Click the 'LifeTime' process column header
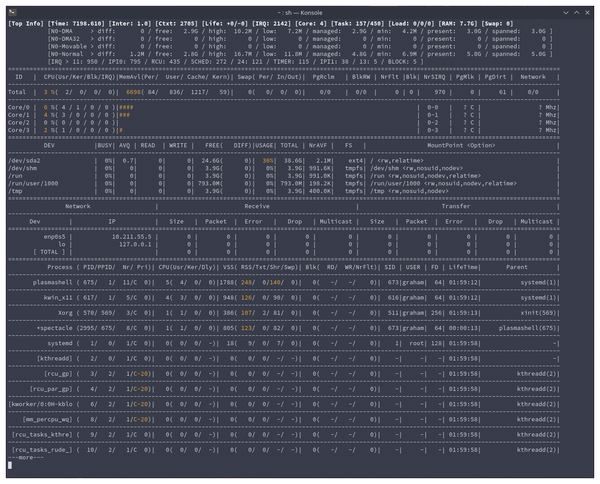Viewport: 600px width, 484px height. [x=463, y=267]
